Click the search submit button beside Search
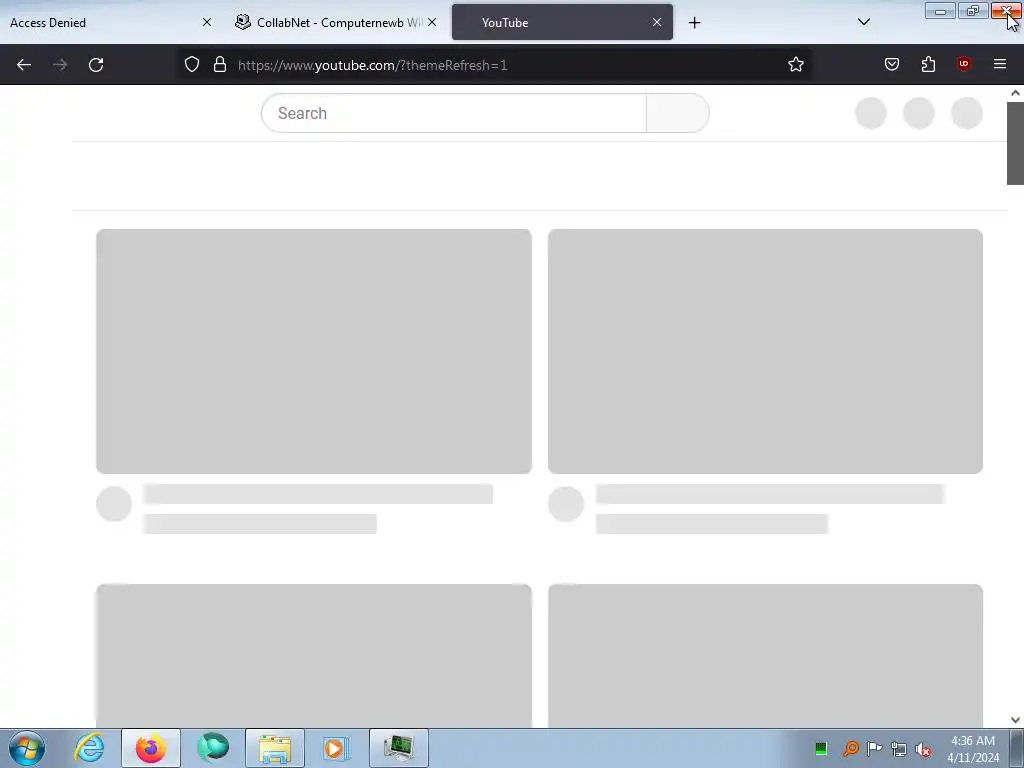Viewport: 1024px width, 768px height. click(x=677, y=113)
